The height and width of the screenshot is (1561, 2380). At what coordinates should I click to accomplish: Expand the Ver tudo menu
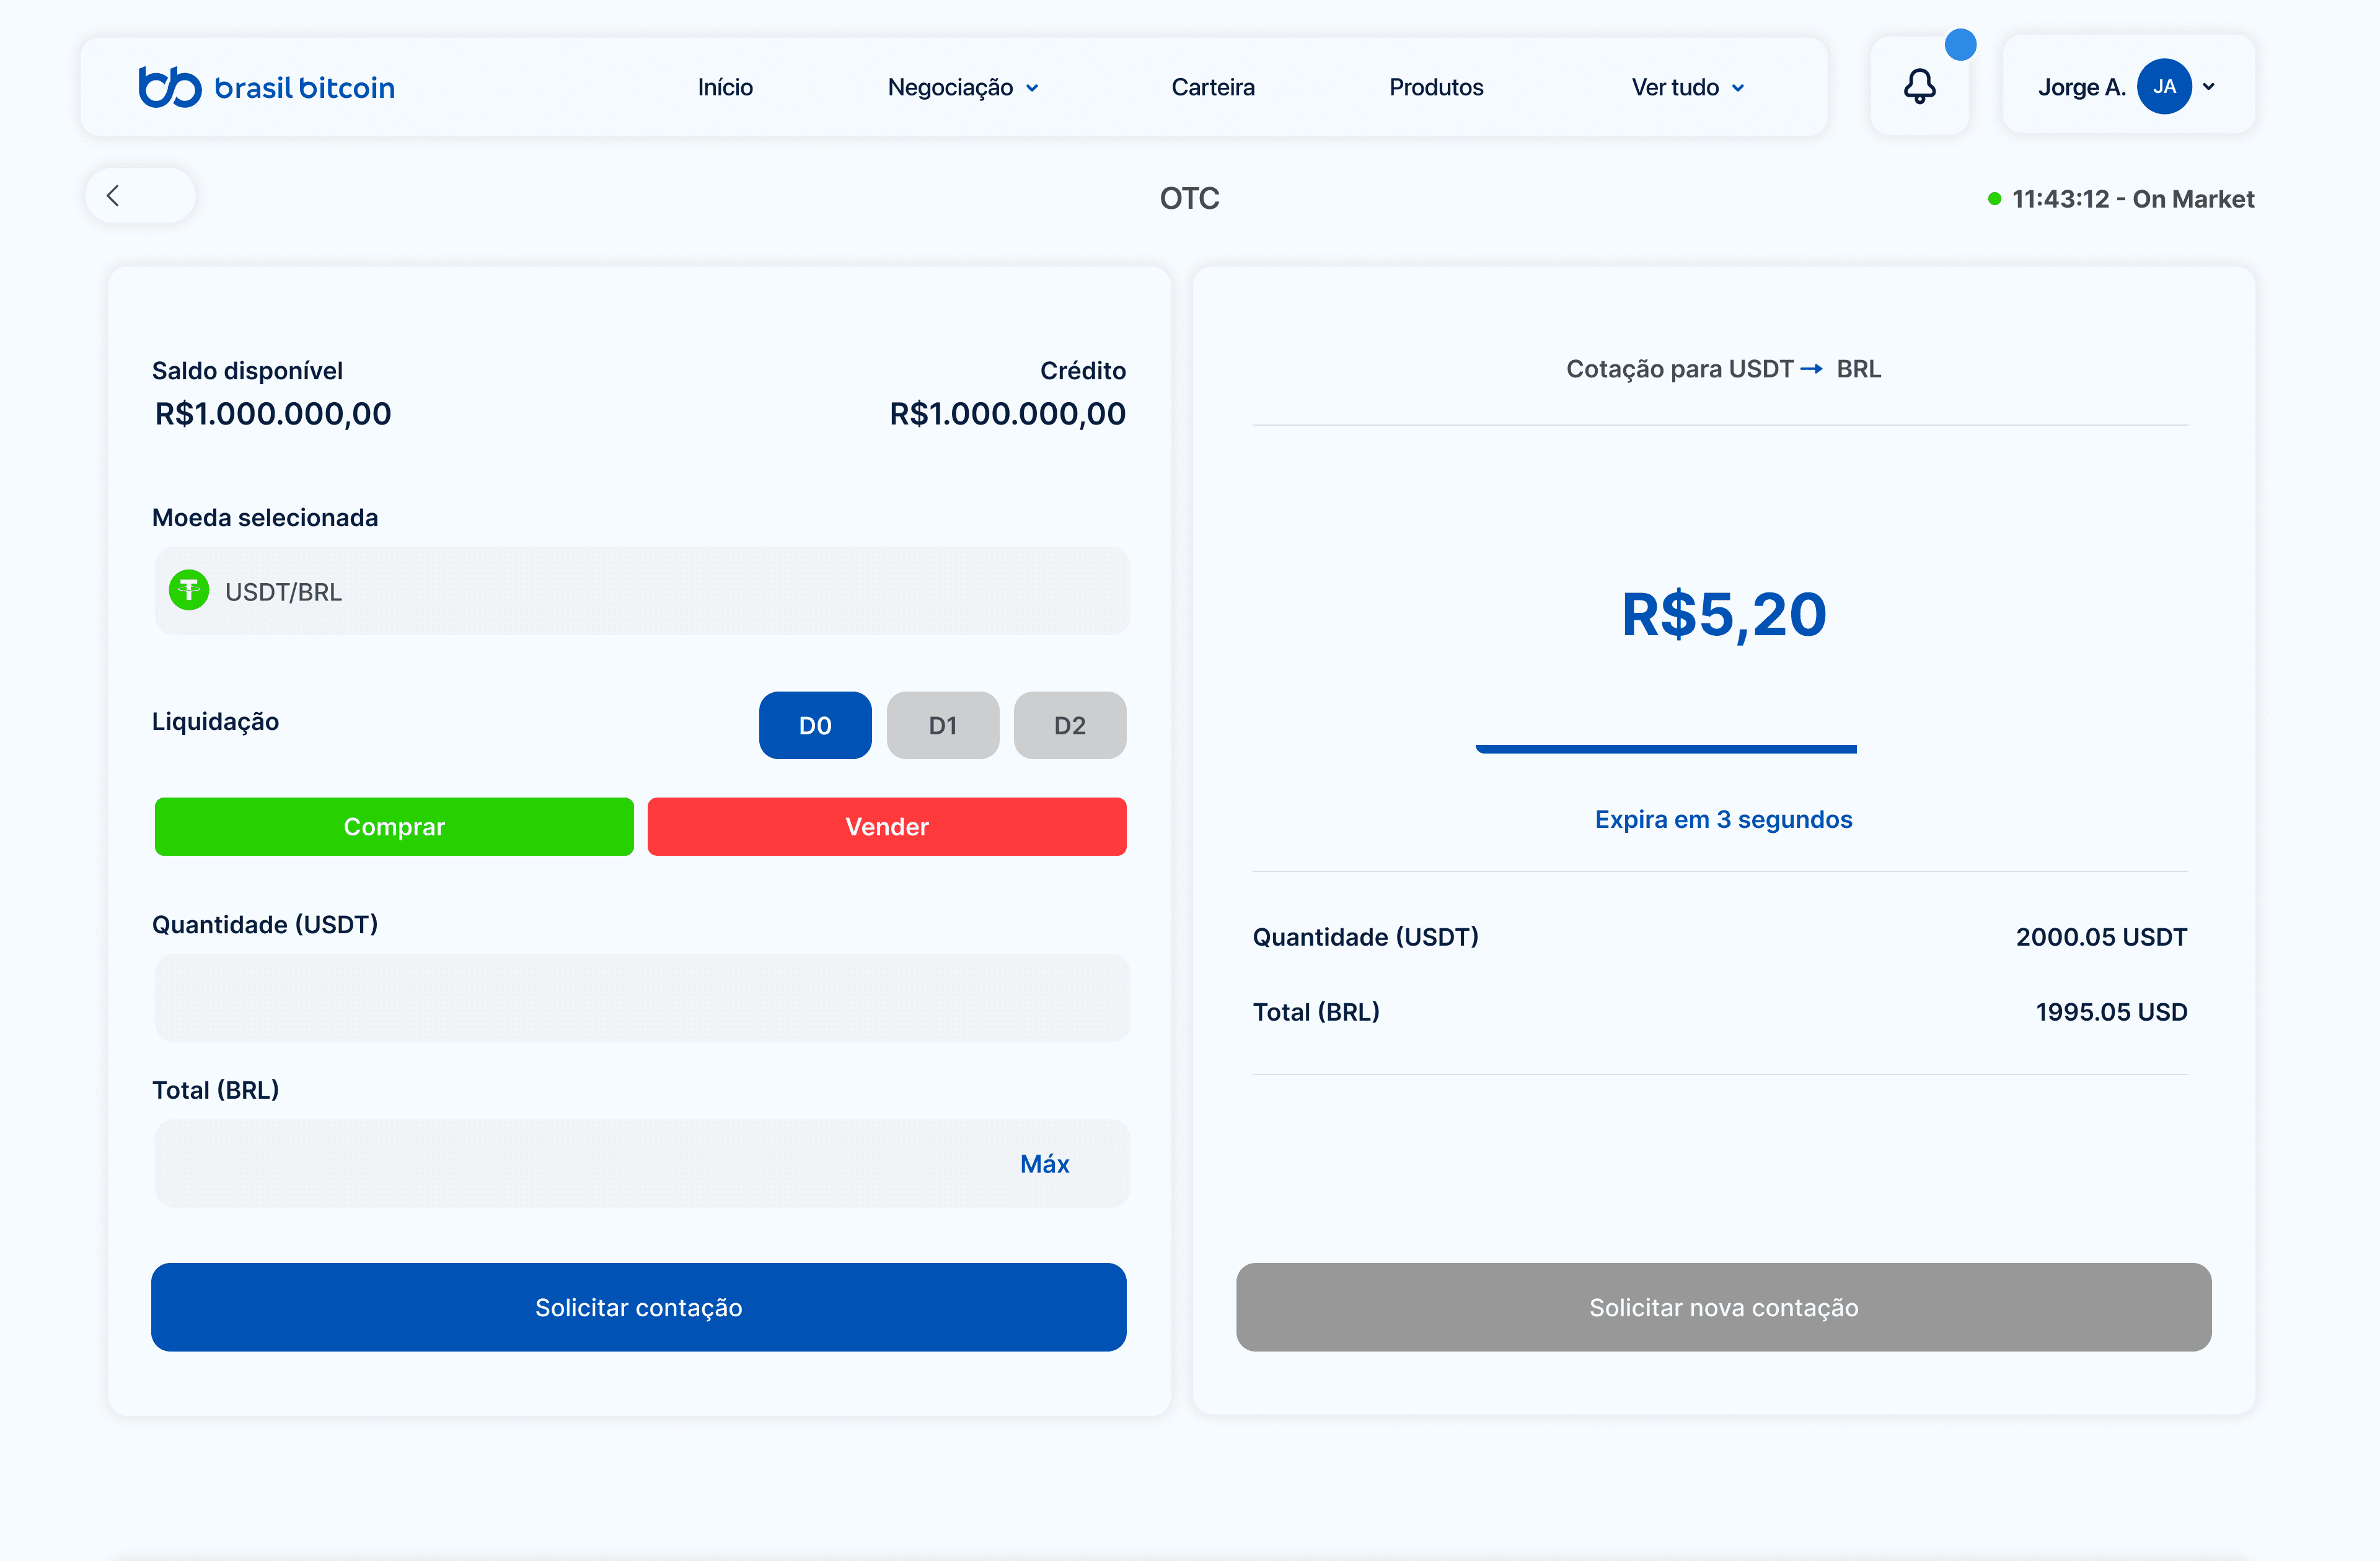pyautogui.click(x=1687, y=88)
